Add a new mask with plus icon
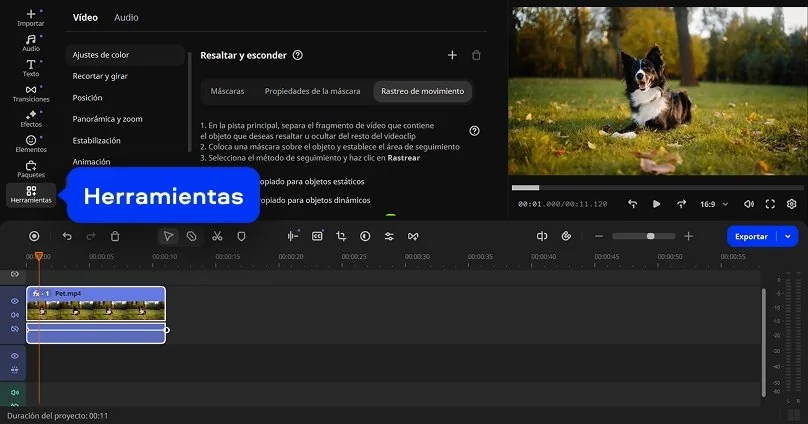The image size is (808, 424). click(452, 56)
